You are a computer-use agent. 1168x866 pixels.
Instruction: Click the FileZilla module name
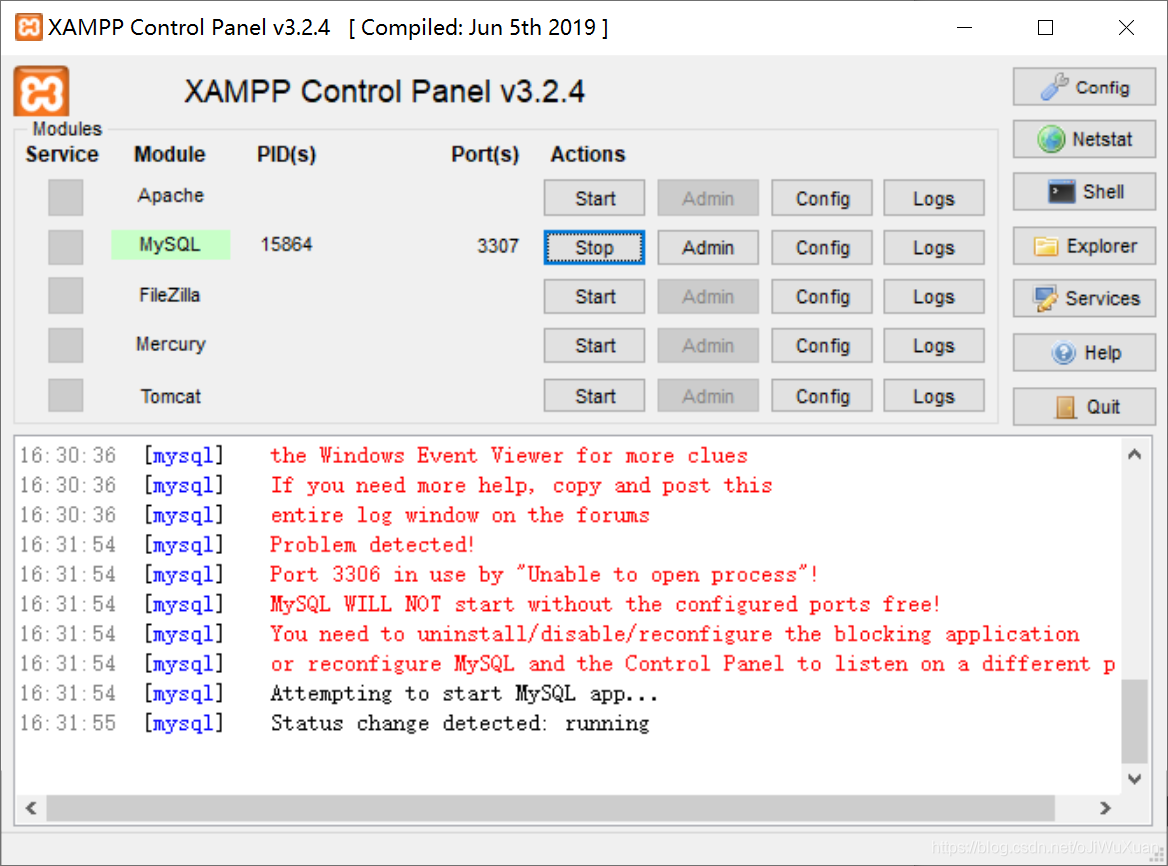tap(170, 295)
